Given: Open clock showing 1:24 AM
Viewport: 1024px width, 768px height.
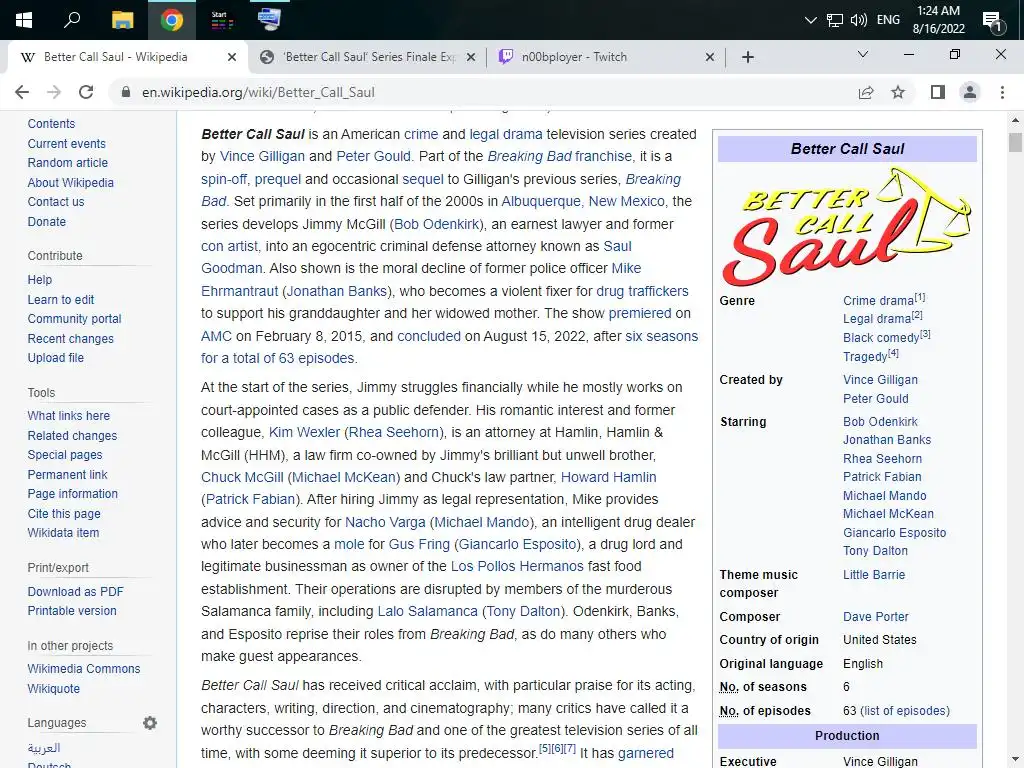Looking at the screenshot, I should [938, 20].
